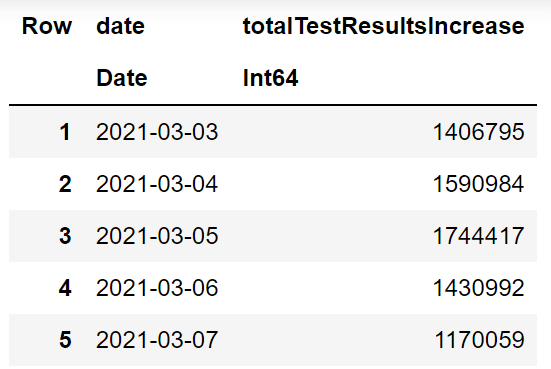Click the totalTestResultsIncrease column header
Screen dimensions: 551x369
coord(383,26)
